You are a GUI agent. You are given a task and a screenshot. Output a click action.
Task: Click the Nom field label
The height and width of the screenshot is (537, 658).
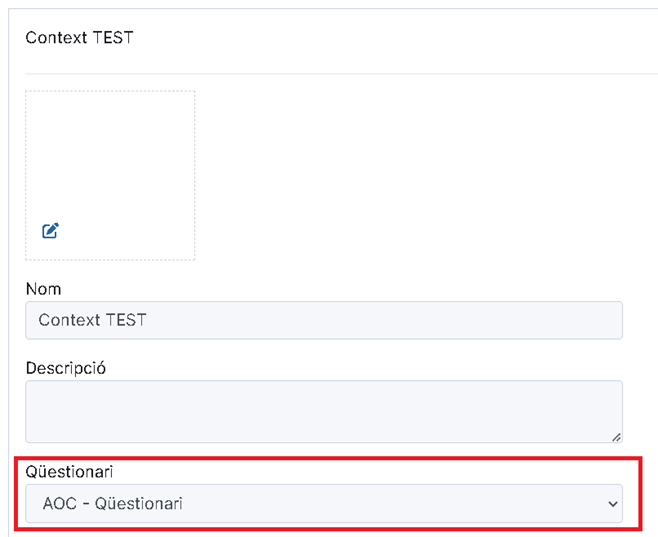[x=44, y=289]
